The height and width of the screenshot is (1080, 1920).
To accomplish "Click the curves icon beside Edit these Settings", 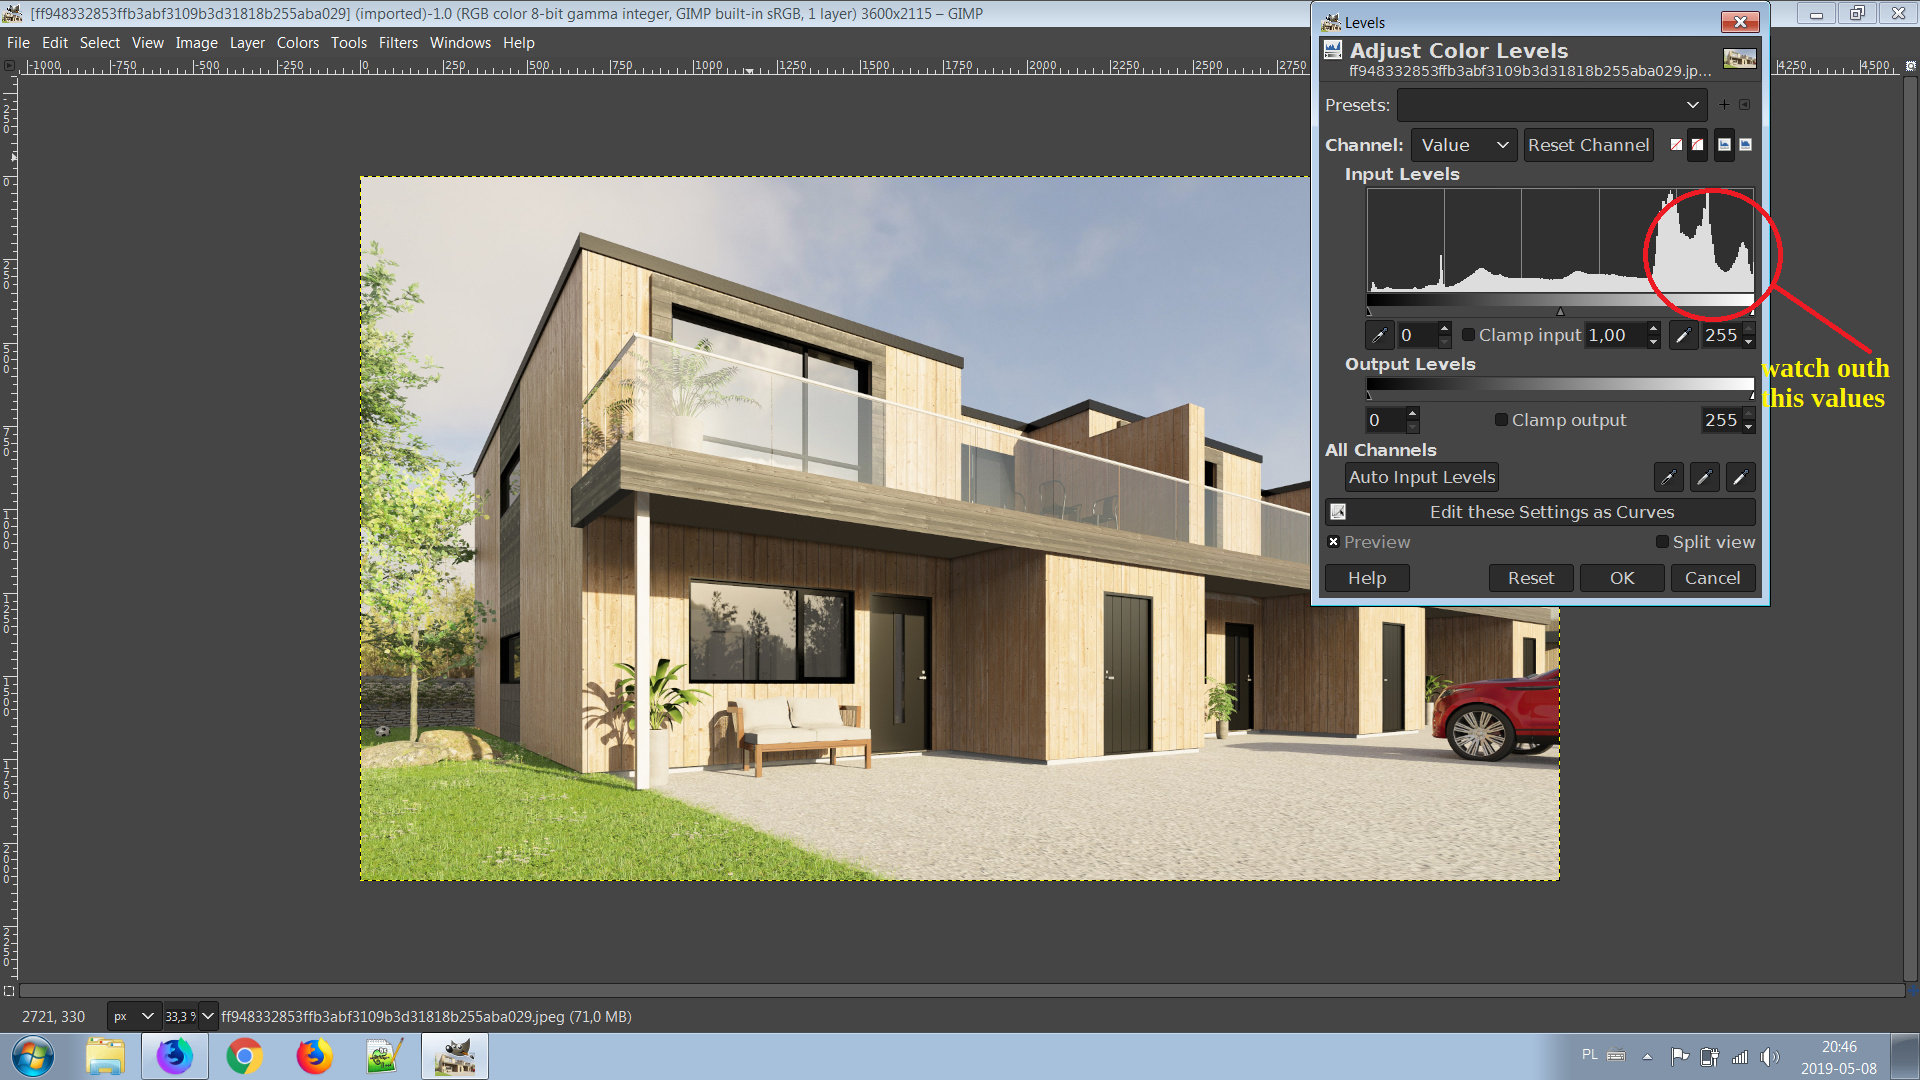I will pyautogui.click(x=1338, y=512).
